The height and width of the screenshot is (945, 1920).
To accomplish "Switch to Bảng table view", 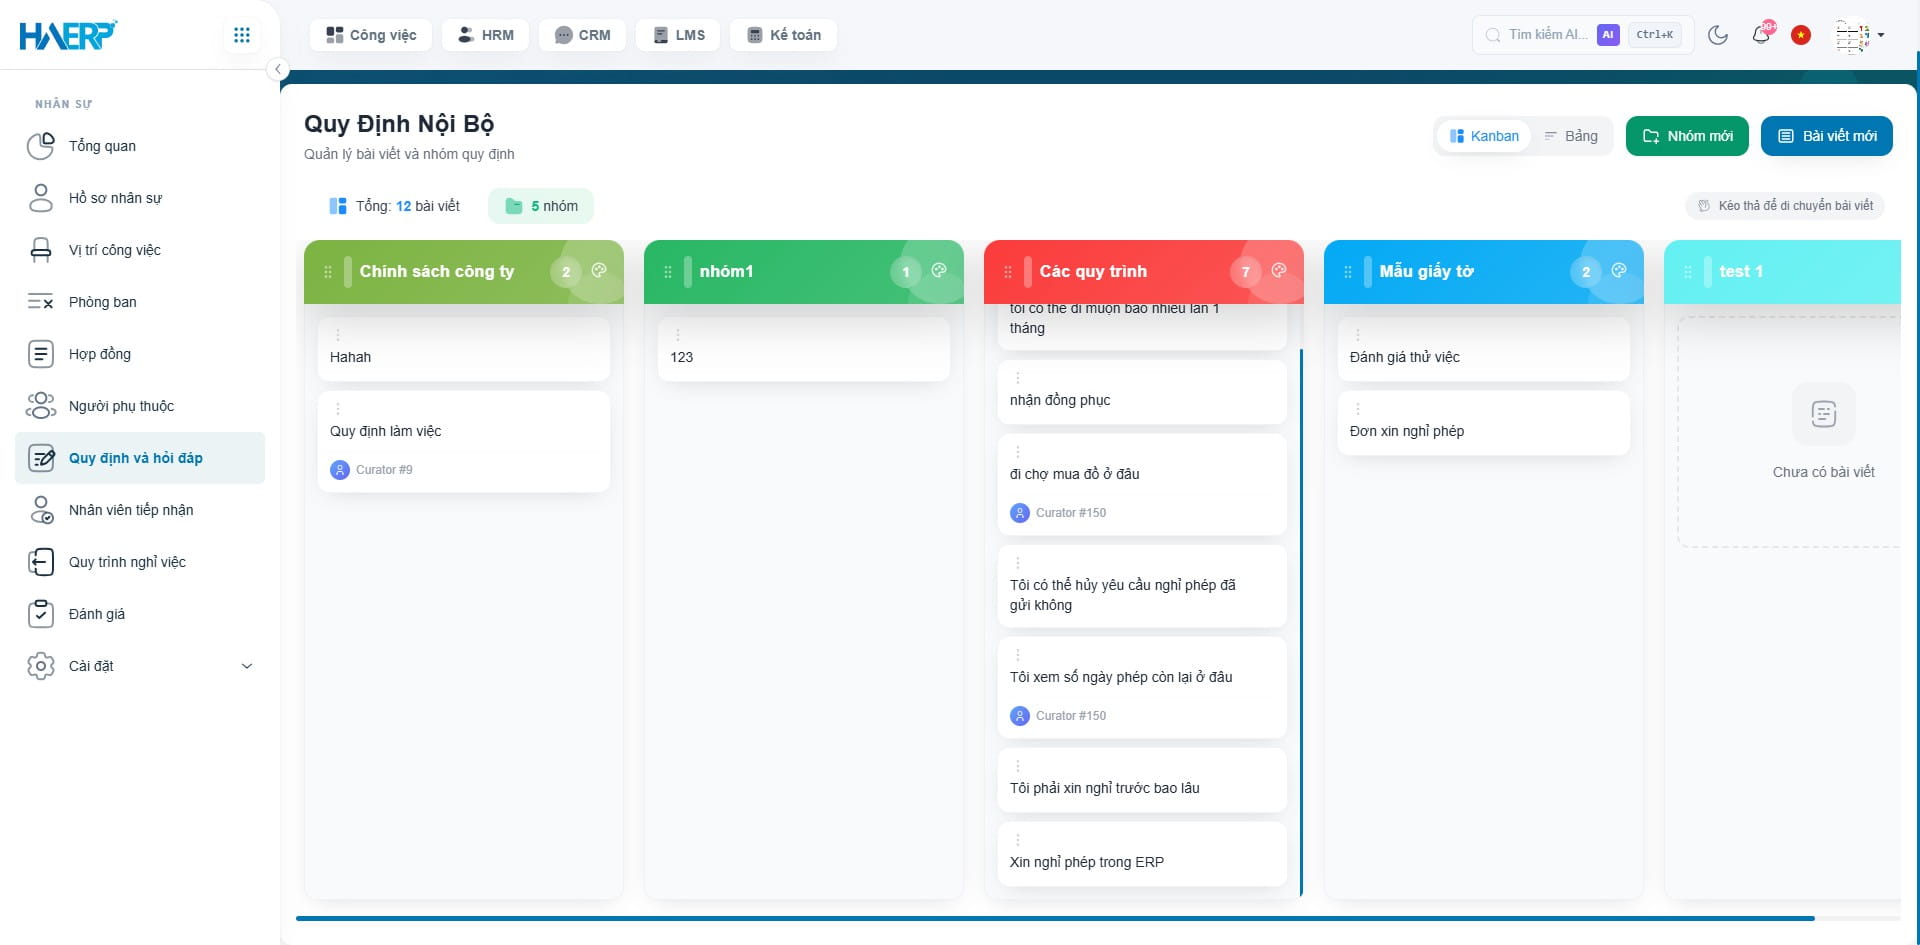I will click(x=1571, y=136).
